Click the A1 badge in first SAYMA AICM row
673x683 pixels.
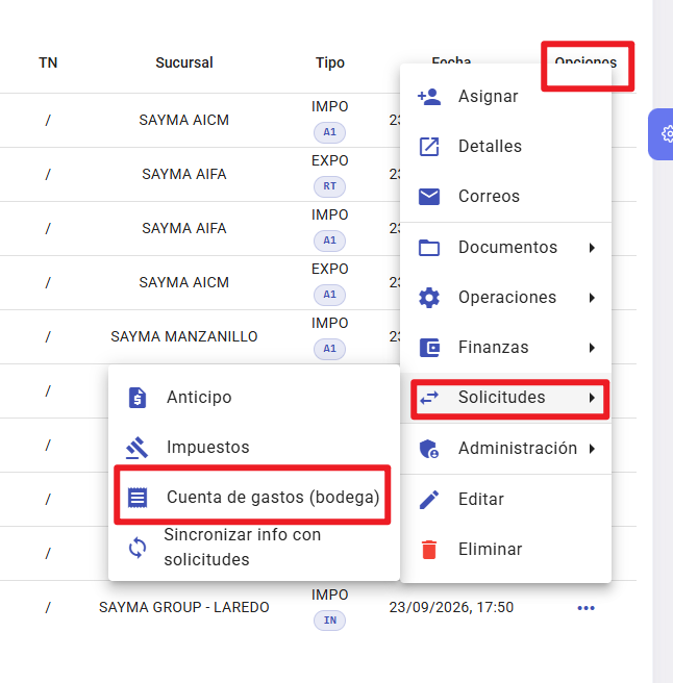point(330,132)
